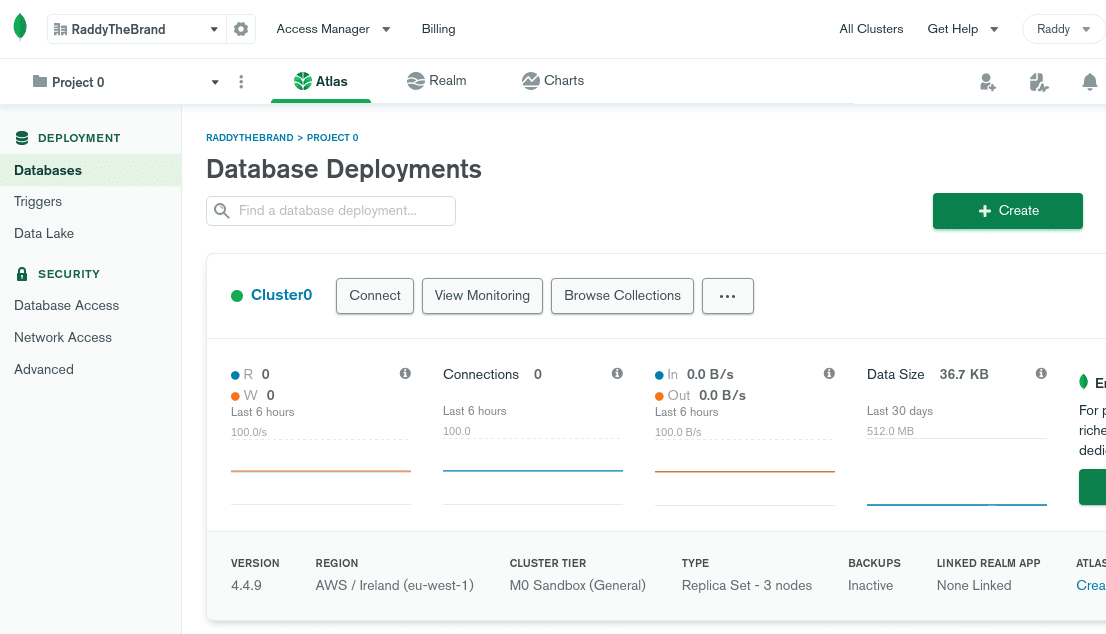Open the Raddy user account dropdown
The width and height of the screenshot is (1106, 634).
point(1063,29)
